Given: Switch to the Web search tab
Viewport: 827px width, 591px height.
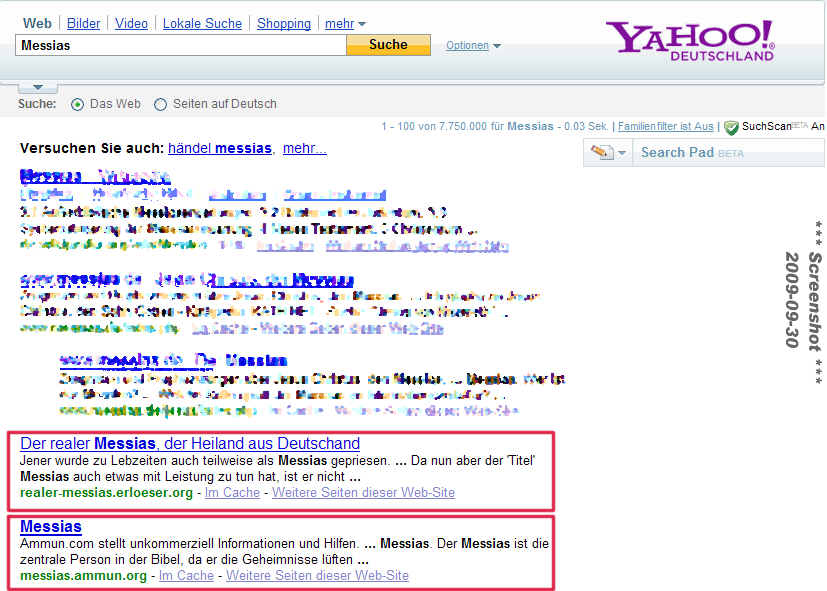Looking at the screenshot, I should 37,24.
